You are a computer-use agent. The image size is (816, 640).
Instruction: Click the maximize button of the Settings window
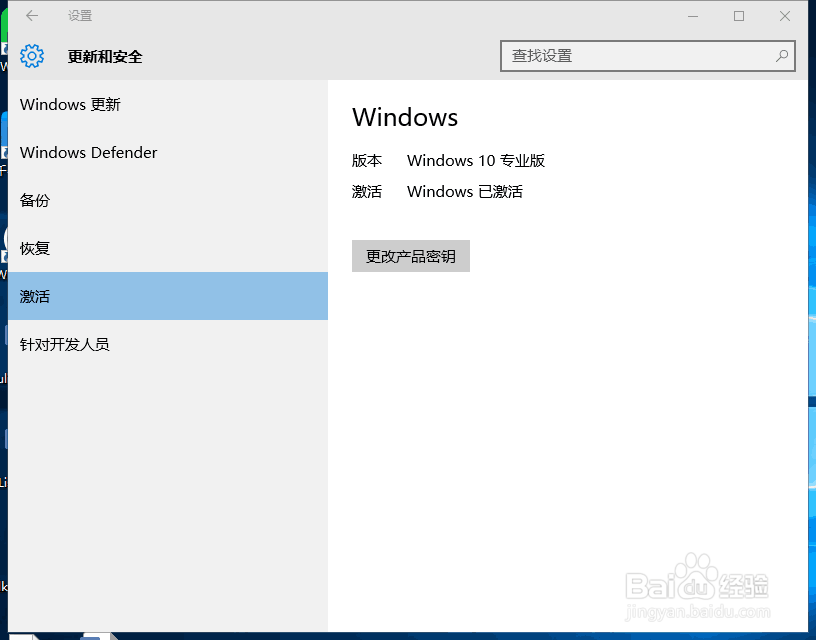point(739,16)
